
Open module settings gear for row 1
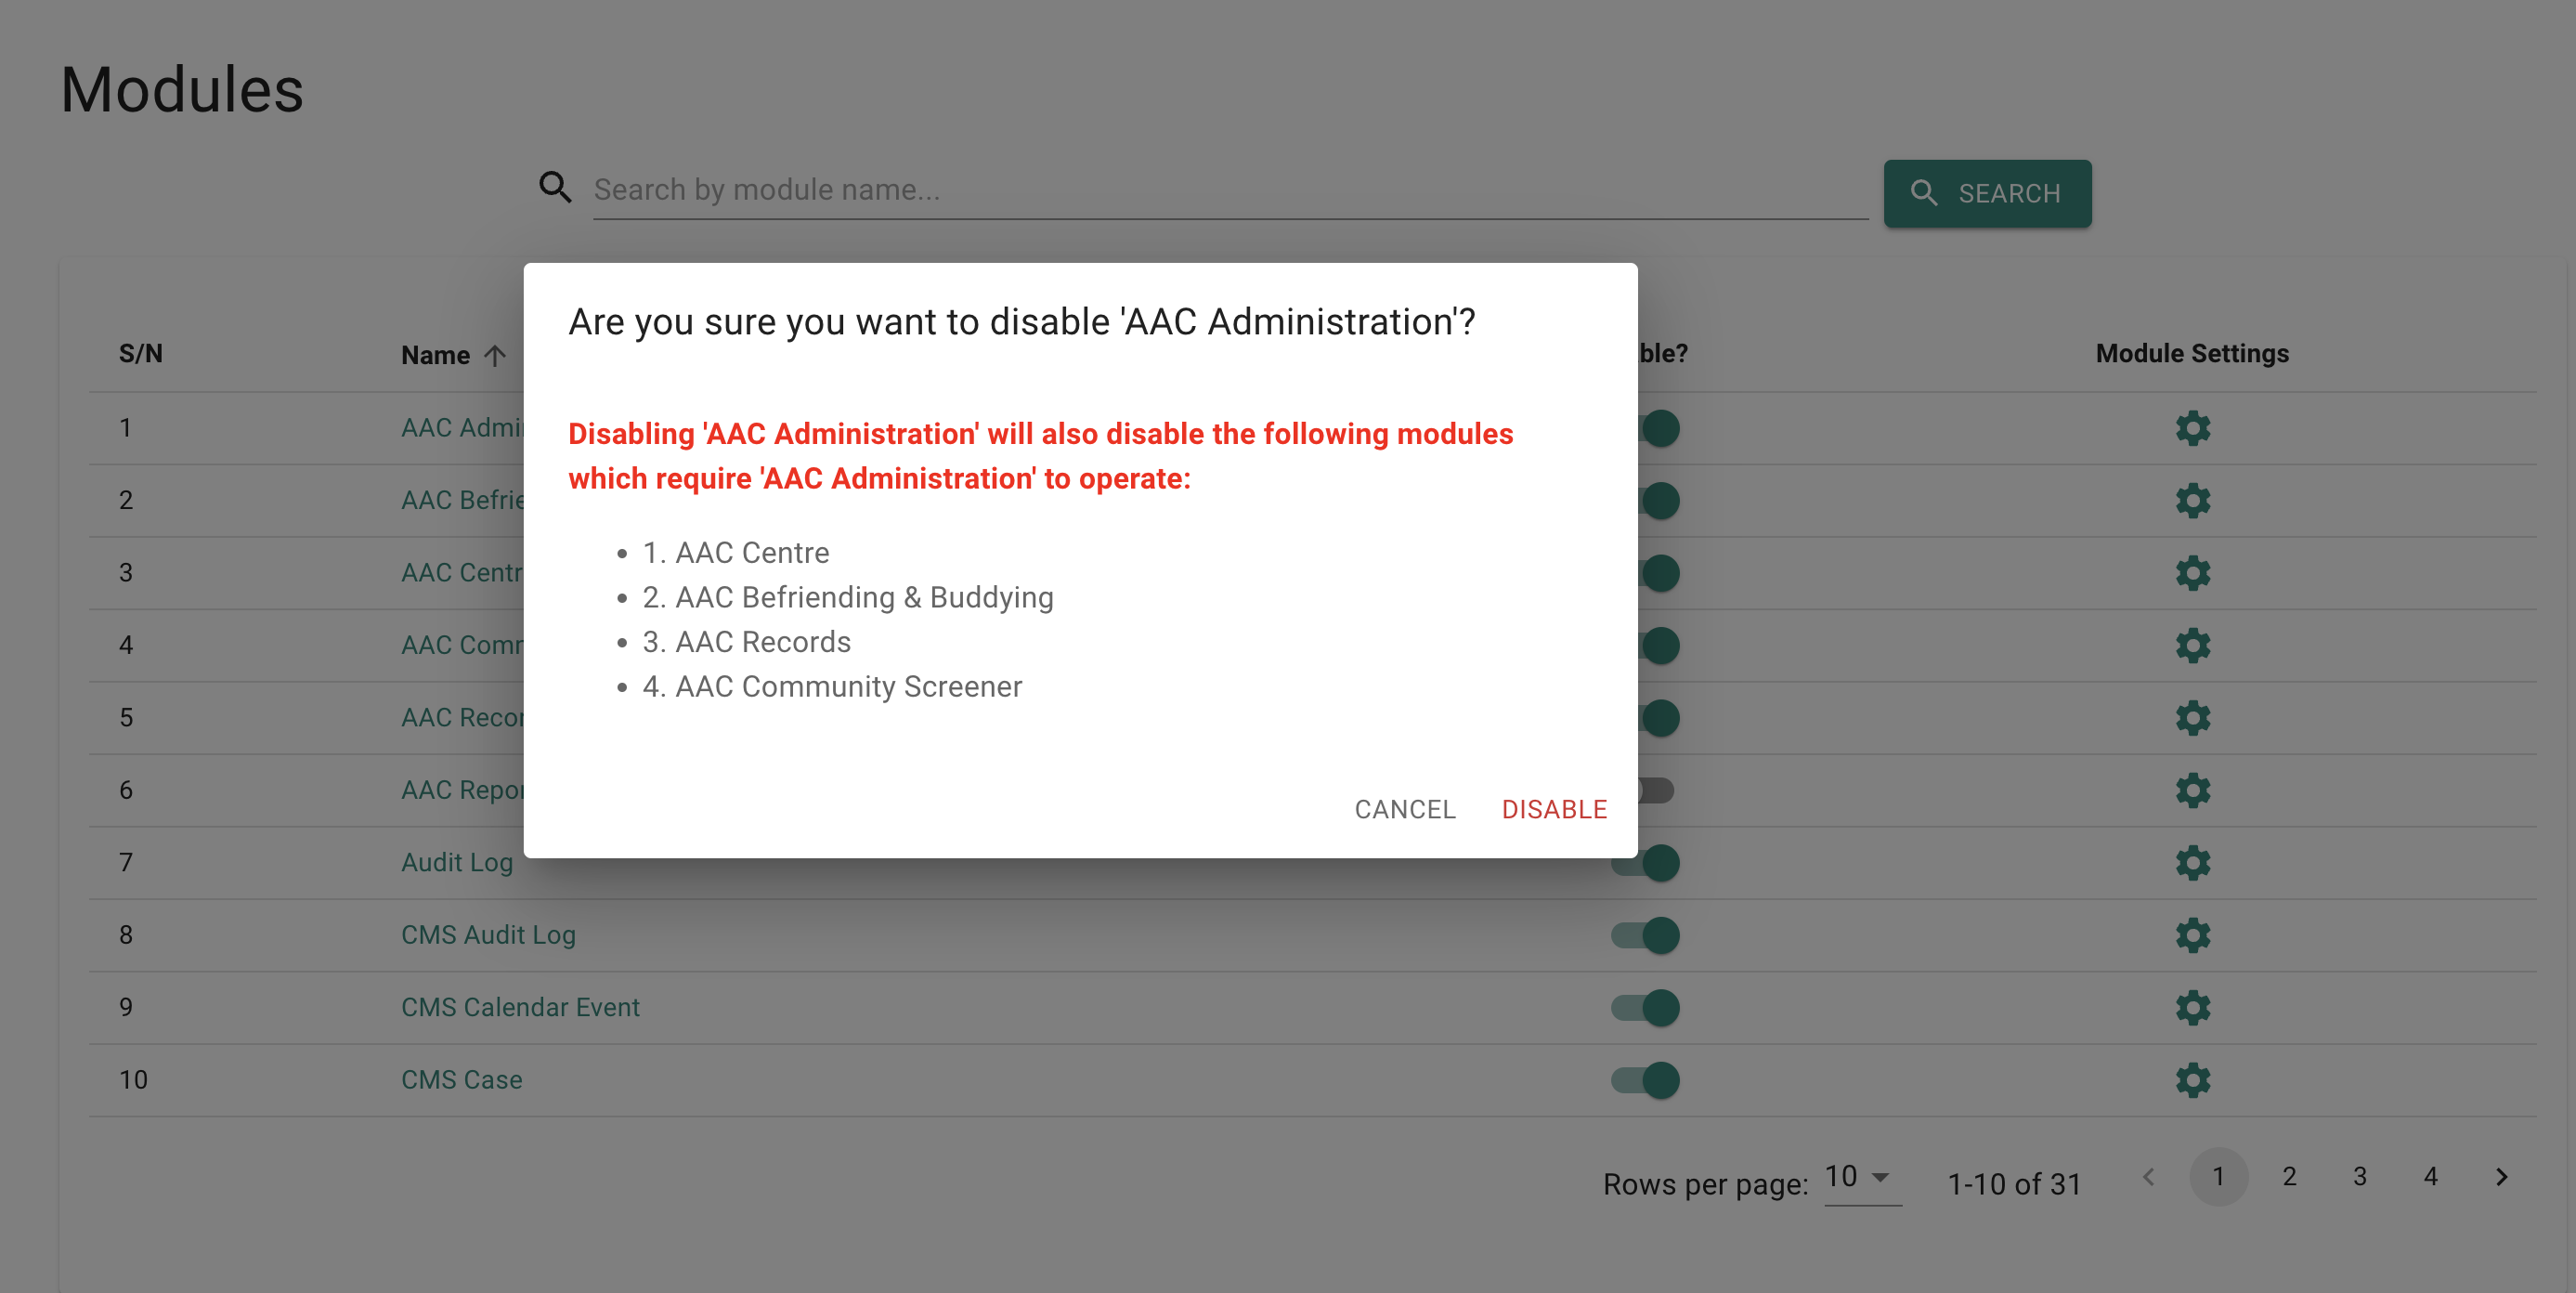point(2192,428)
